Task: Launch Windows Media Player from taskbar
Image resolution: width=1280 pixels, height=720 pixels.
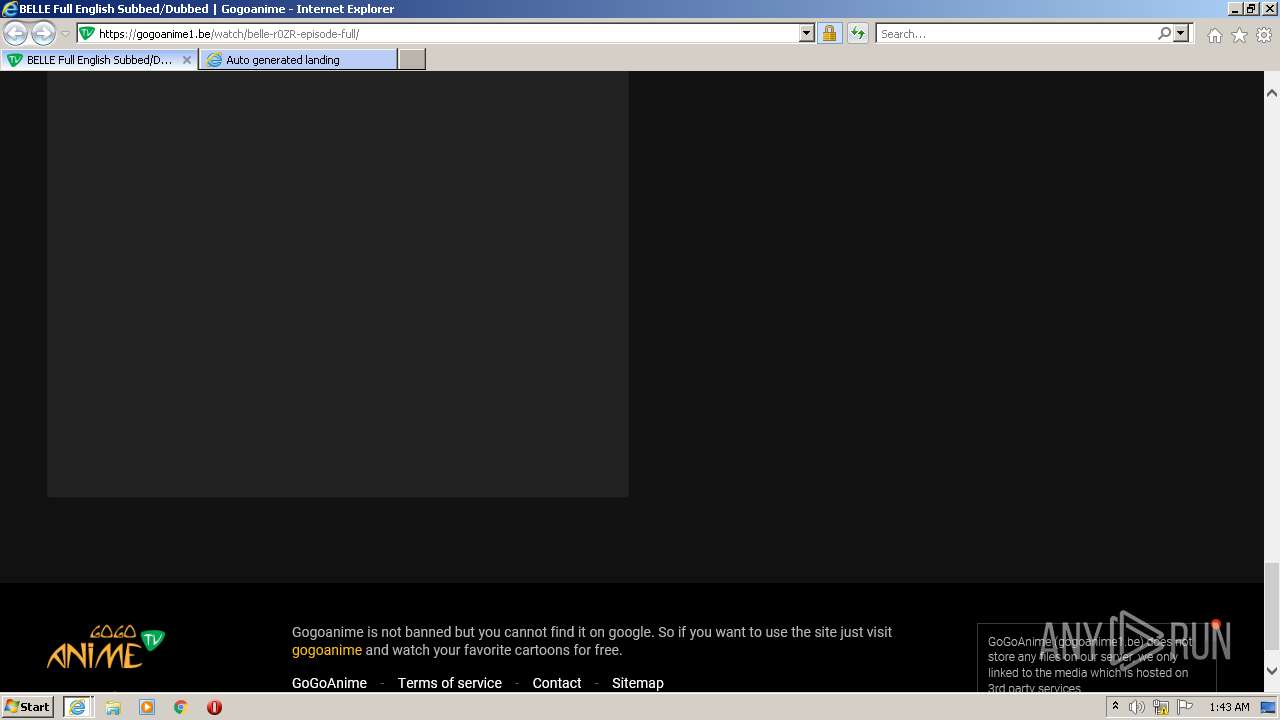Action: click(x=147, y=707)
